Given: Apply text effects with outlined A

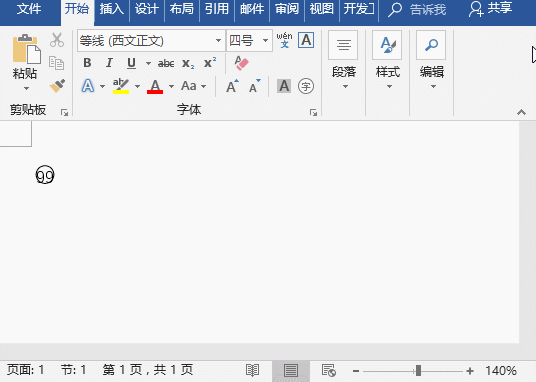Looking at the screenshot, I should 88,86.
